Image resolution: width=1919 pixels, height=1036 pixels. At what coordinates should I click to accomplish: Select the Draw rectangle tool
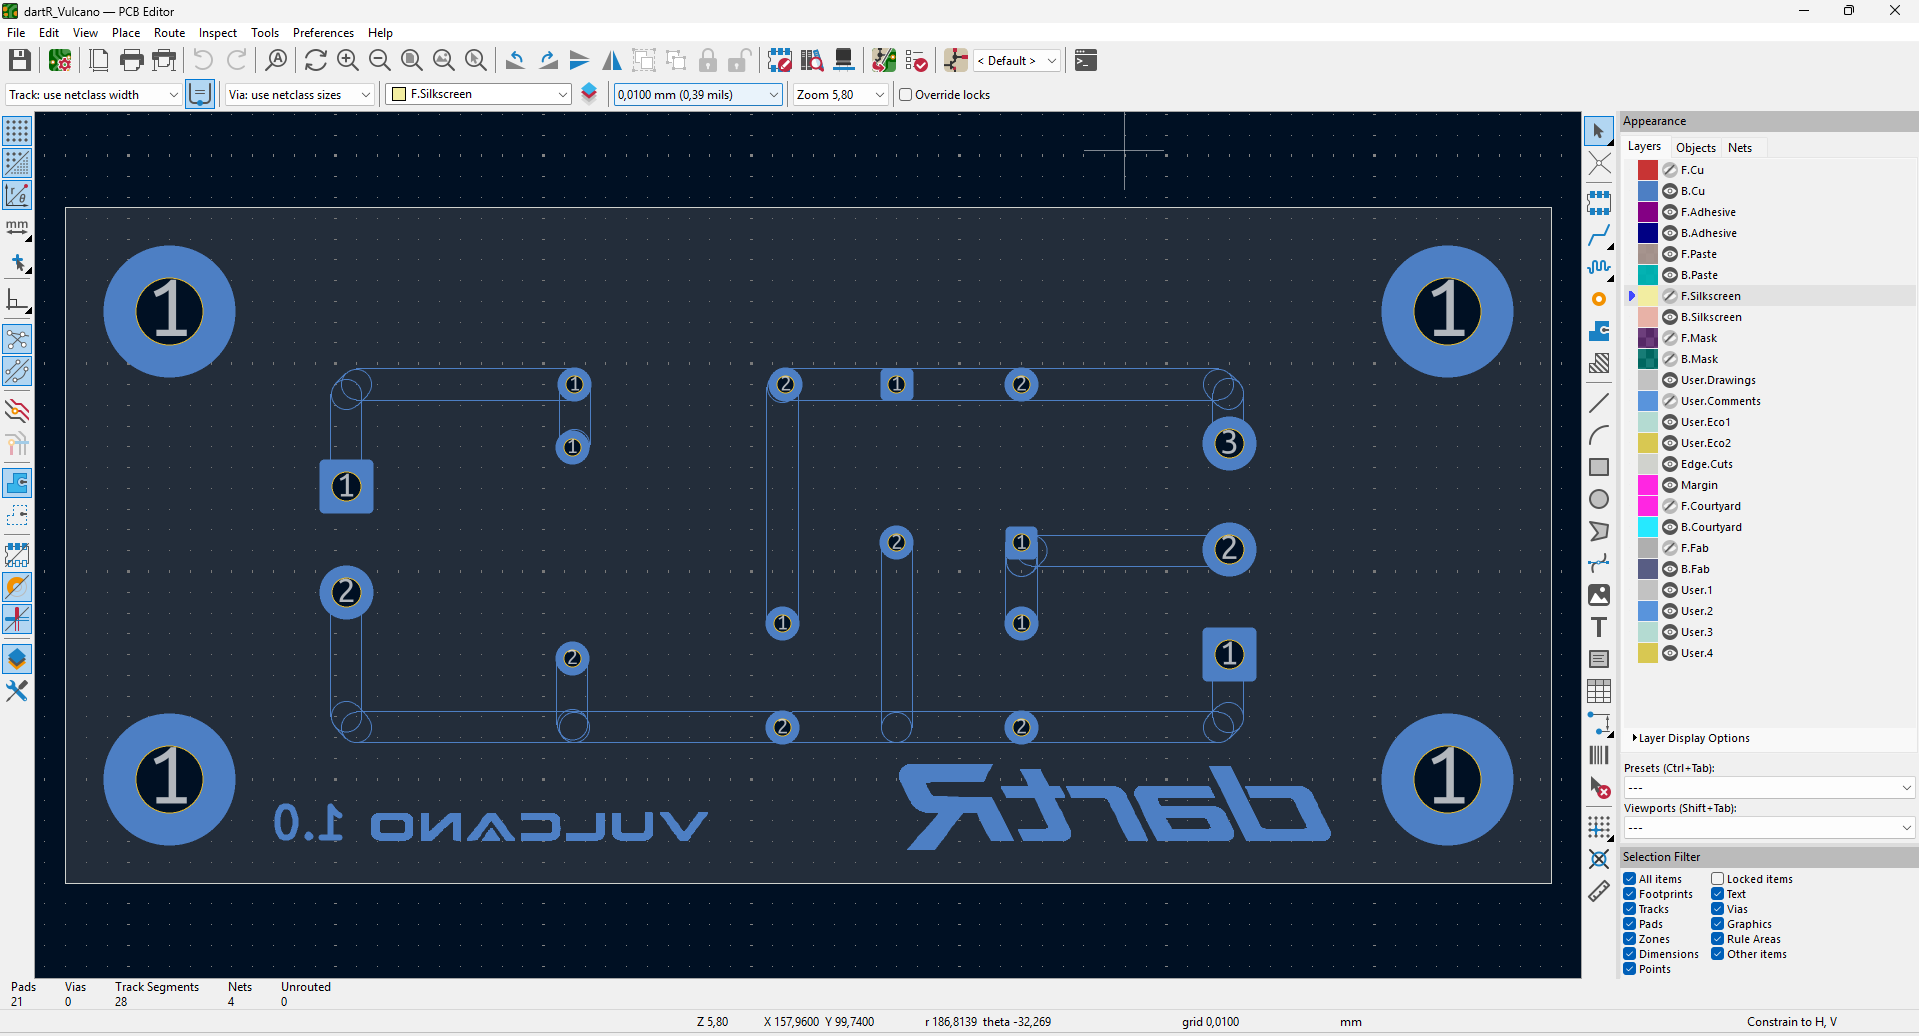[x=1598, y=467]
